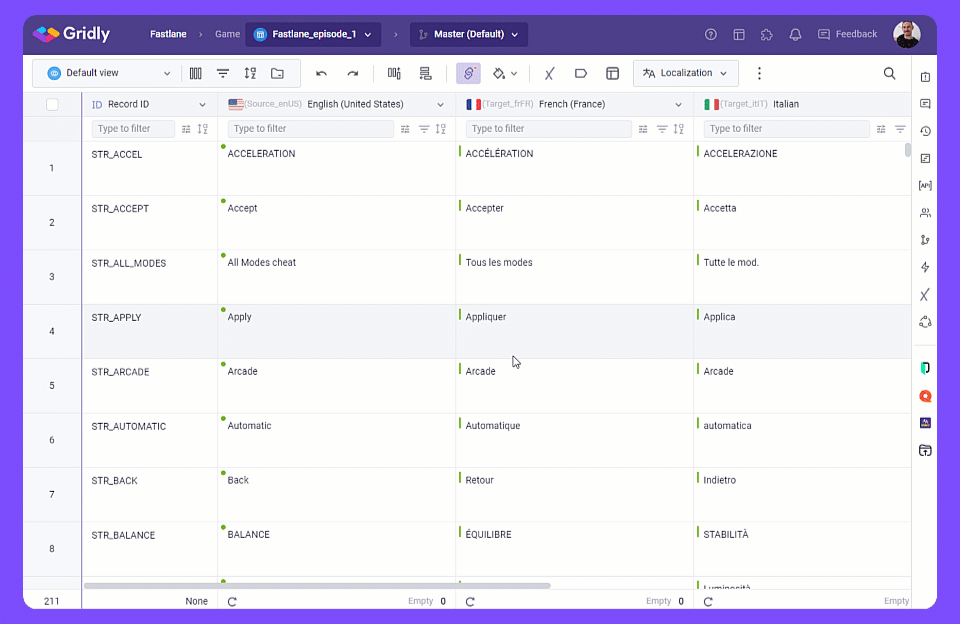960x624 pixels.
Task: Click the French column filter settings icon
Action: 643,129
